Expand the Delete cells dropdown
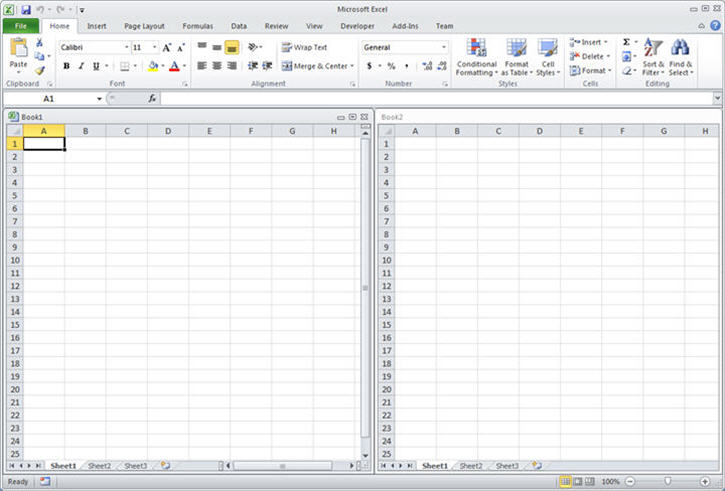 coord(608,56)
